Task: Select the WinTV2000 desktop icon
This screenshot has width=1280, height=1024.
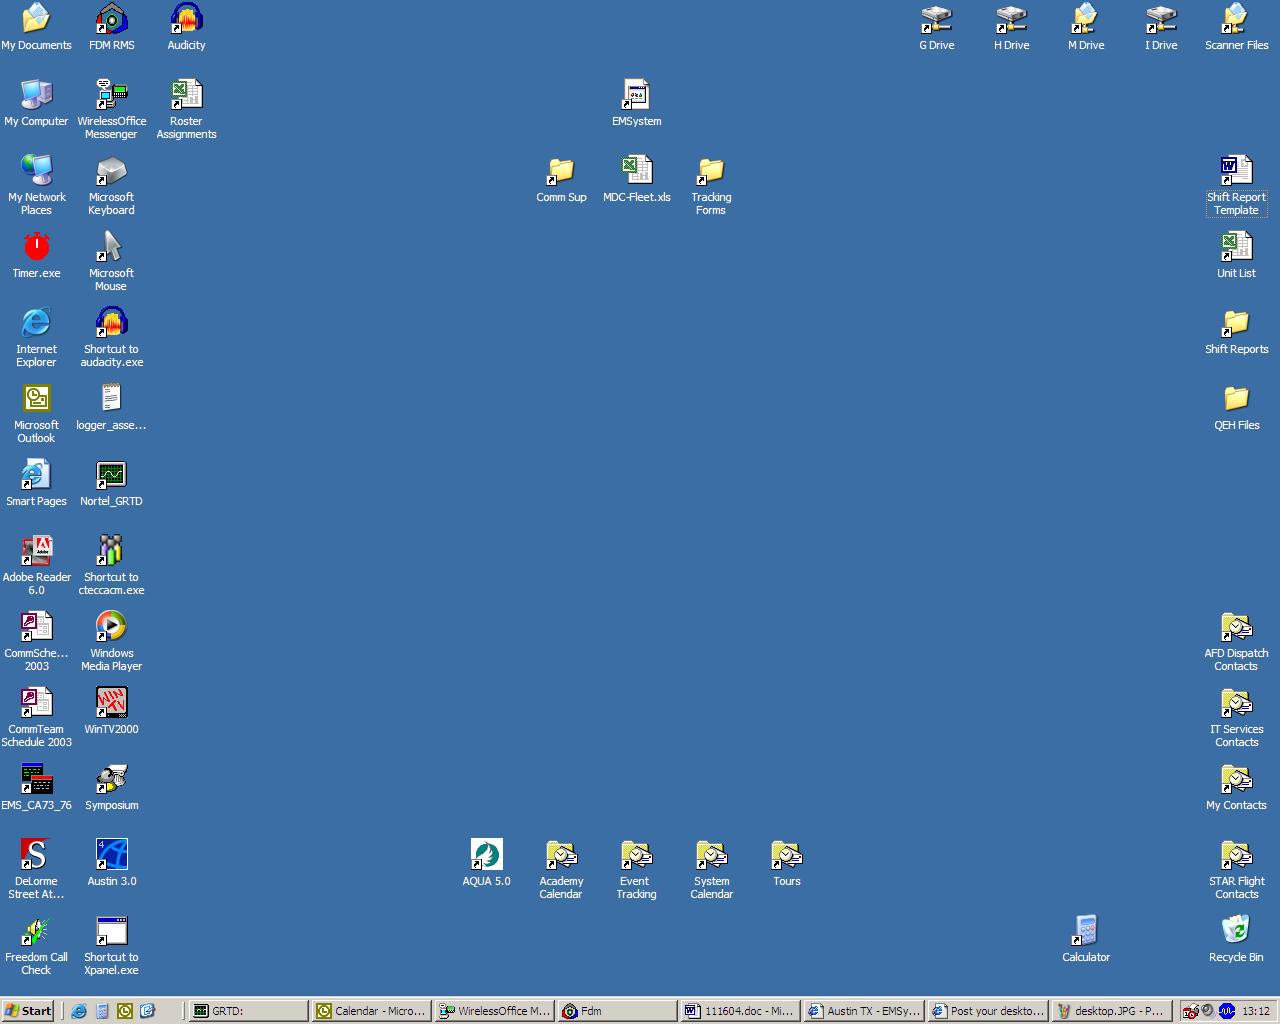Action: pos(111,711)
